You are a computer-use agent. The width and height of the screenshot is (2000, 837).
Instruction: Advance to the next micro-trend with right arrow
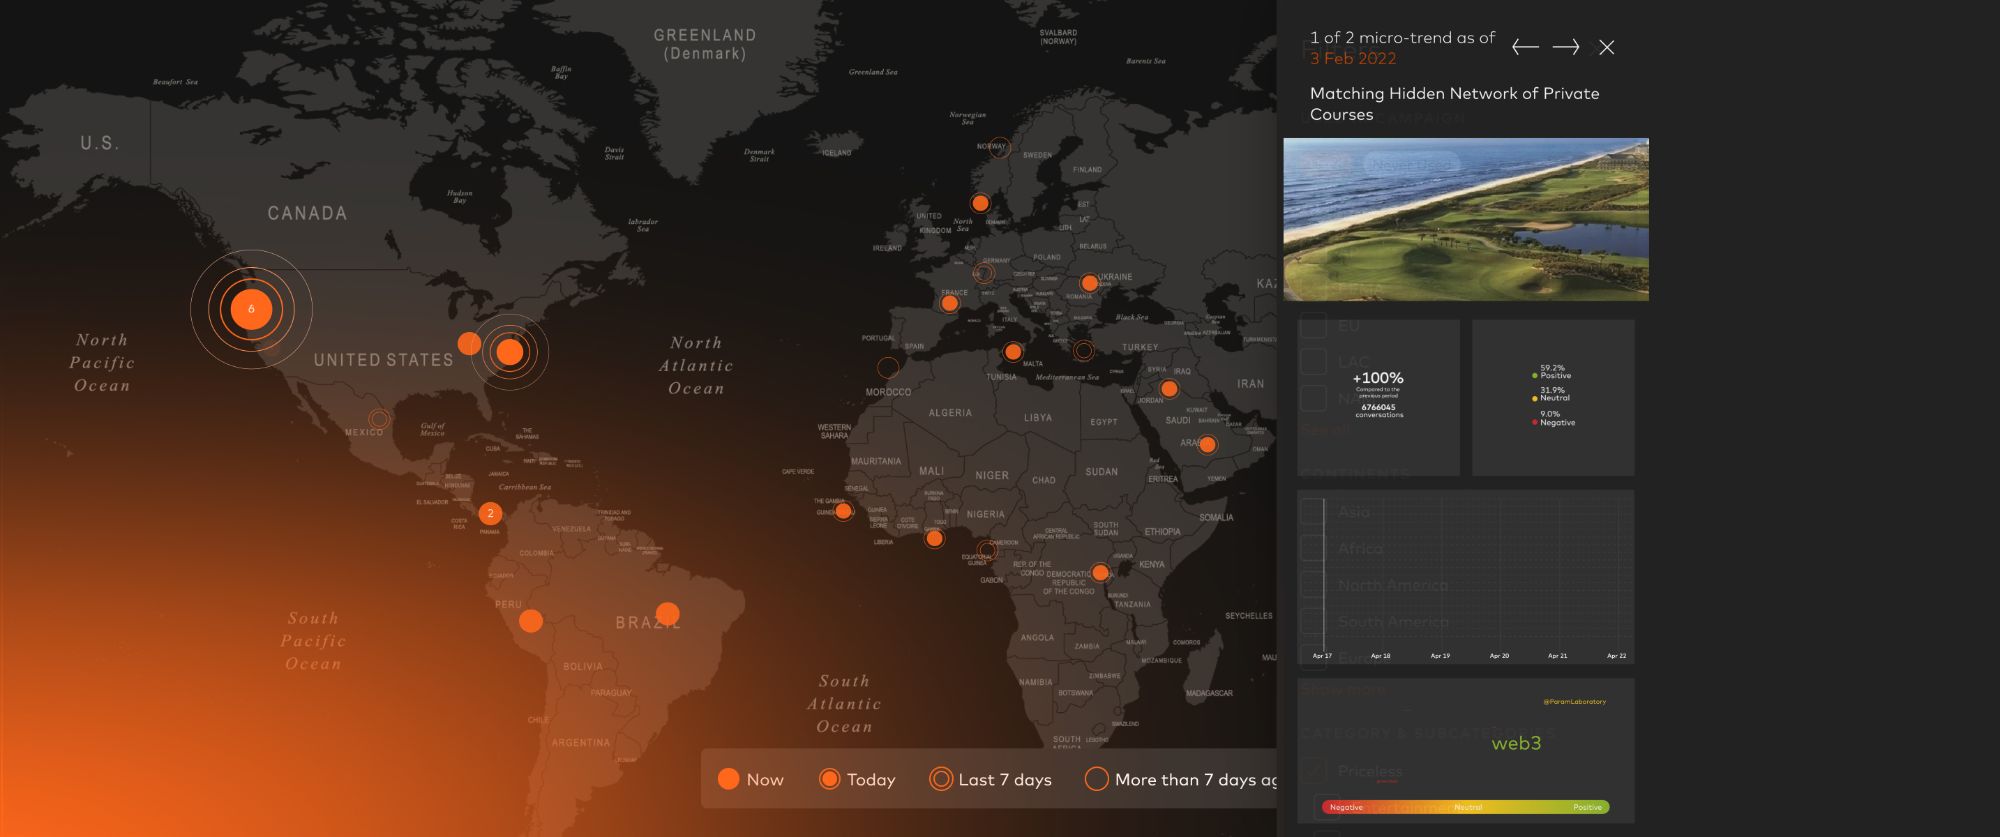tap(1565, 47)
